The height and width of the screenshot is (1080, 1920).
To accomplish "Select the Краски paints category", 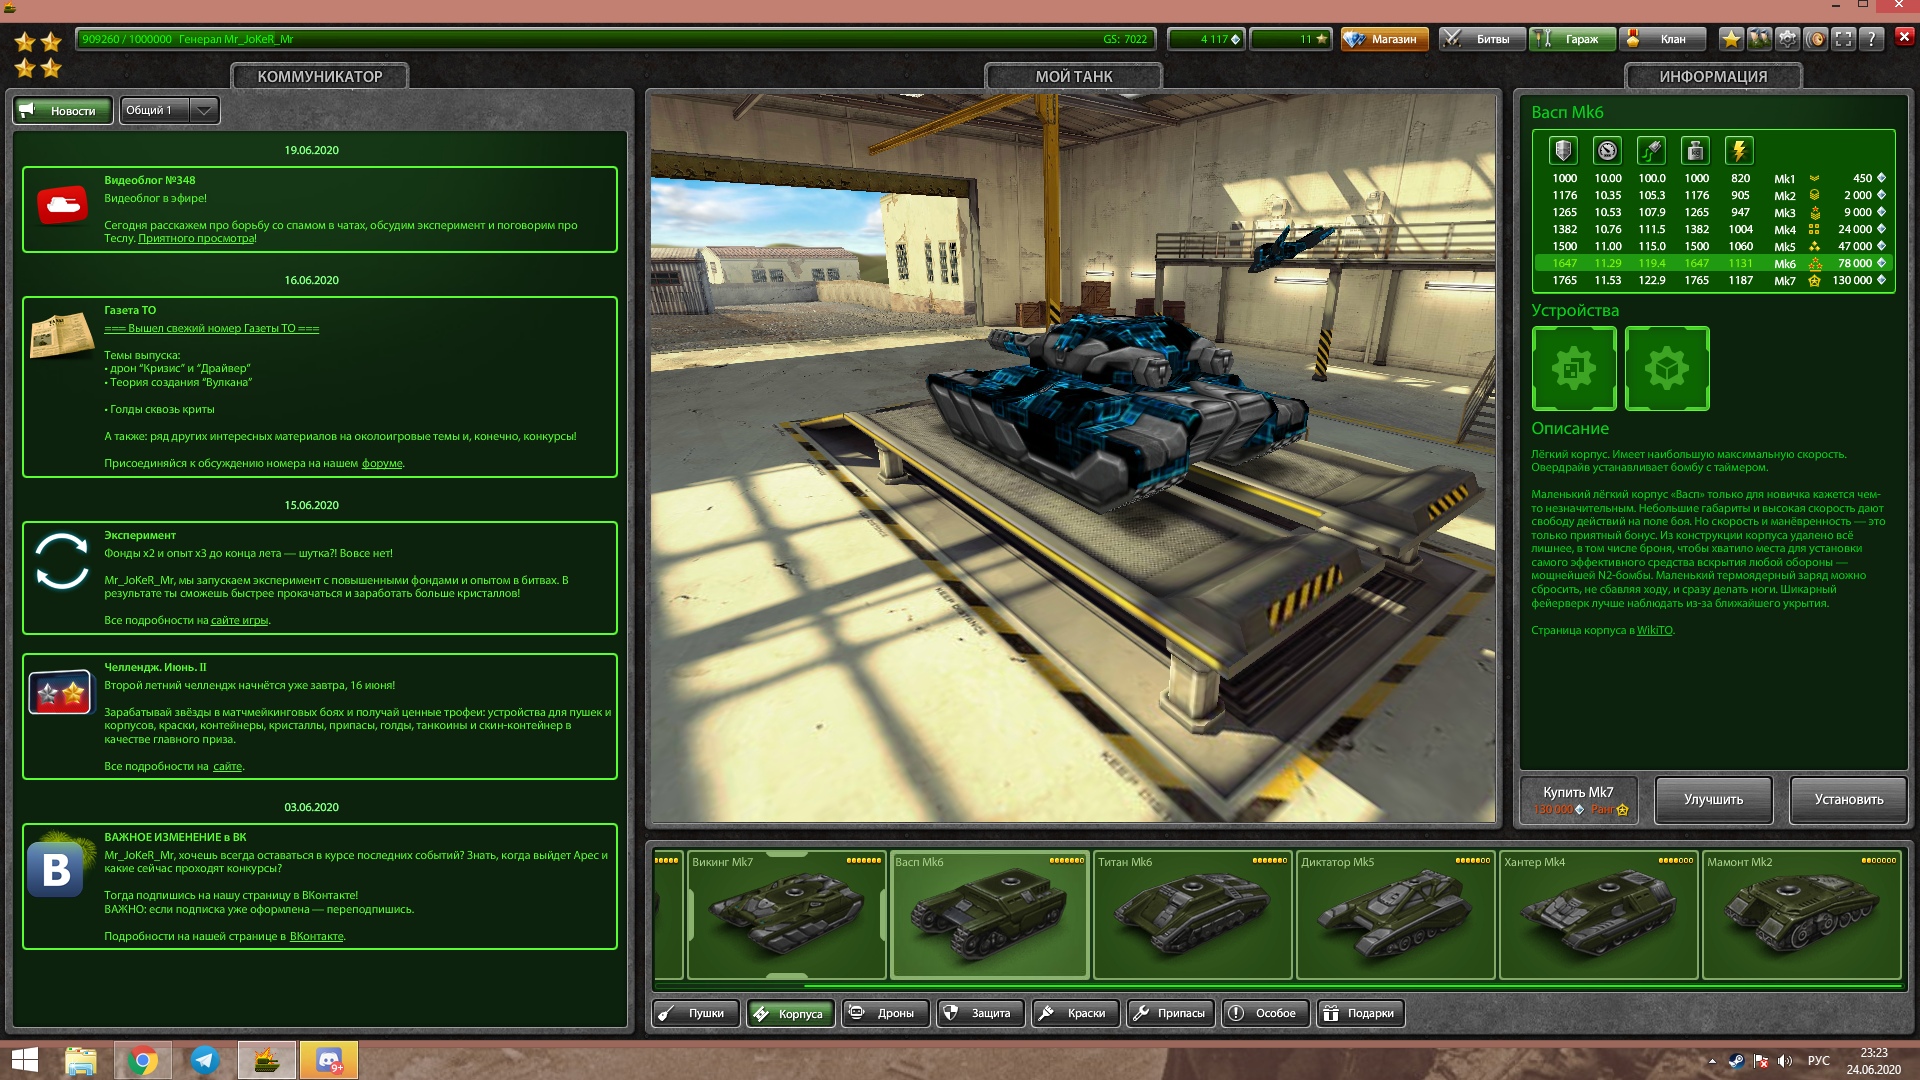I will (x=1075, y=1013).
